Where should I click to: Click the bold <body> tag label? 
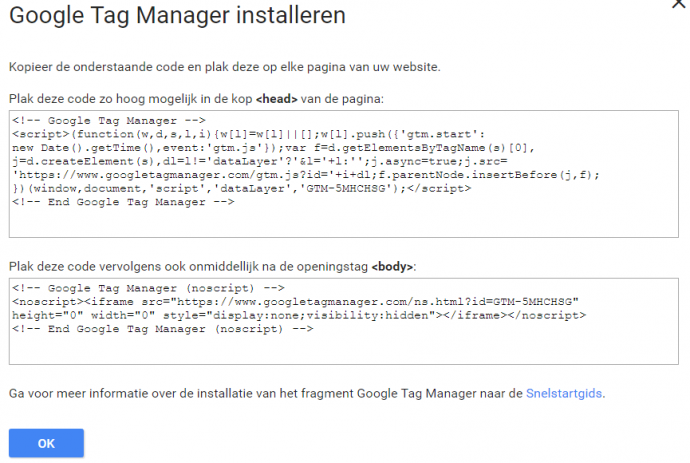pyautogui.click(x=392, y=267)
